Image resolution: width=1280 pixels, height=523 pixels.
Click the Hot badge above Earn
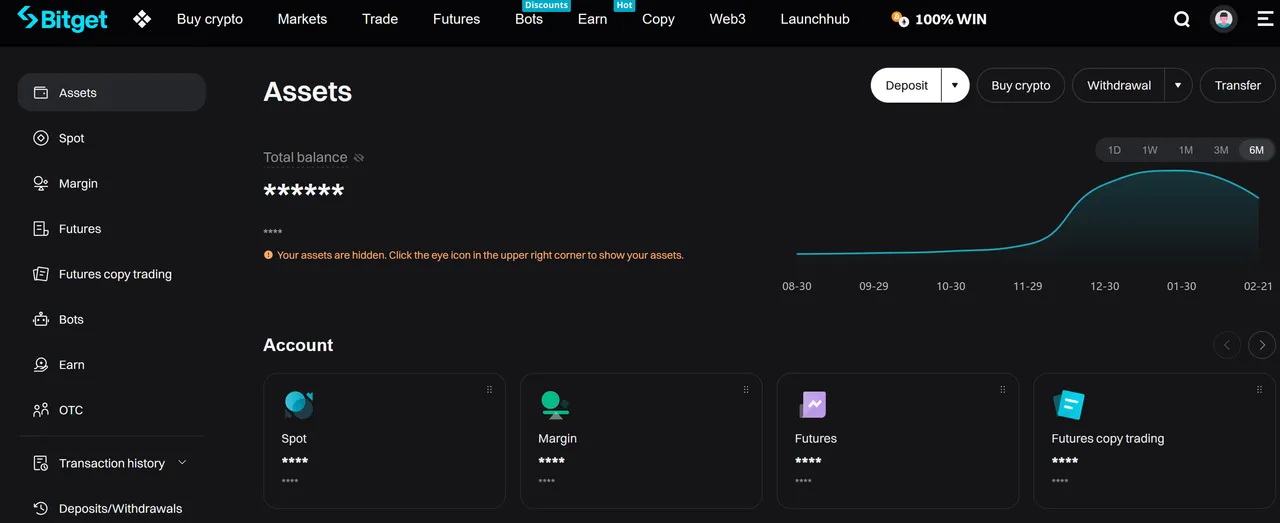coord(624,5)
